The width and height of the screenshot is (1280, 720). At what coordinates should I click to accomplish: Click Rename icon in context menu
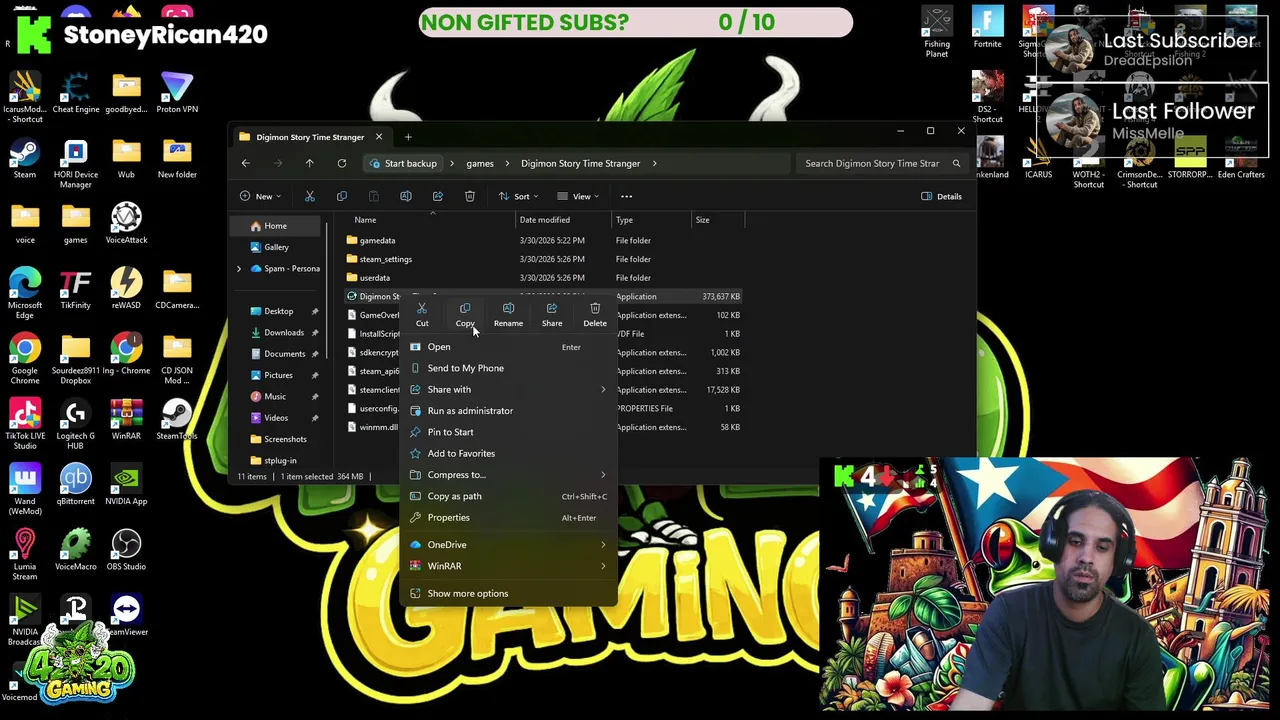coord(508,315)
